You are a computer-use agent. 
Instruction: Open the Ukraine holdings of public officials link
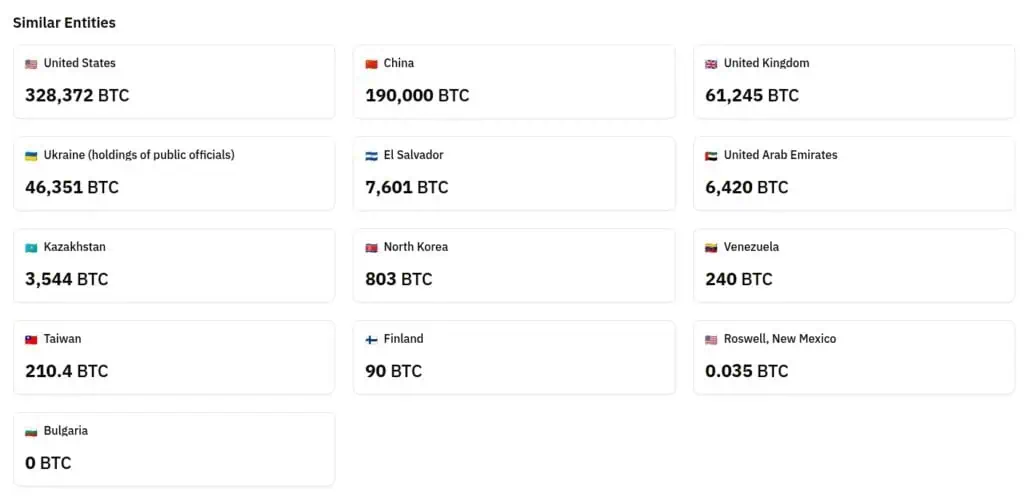point(139,155)
